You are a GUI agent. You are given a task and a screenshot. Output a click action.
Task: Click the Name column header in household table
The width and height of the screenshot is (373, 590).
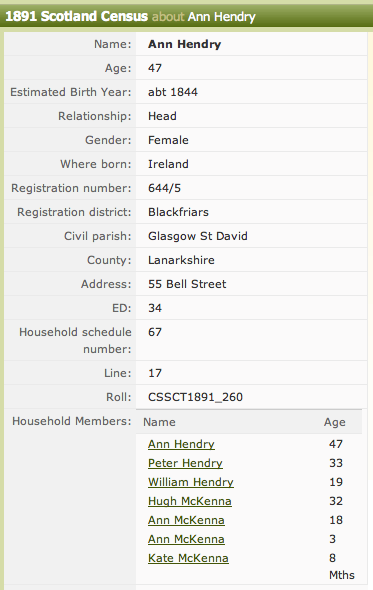[159, 422]
